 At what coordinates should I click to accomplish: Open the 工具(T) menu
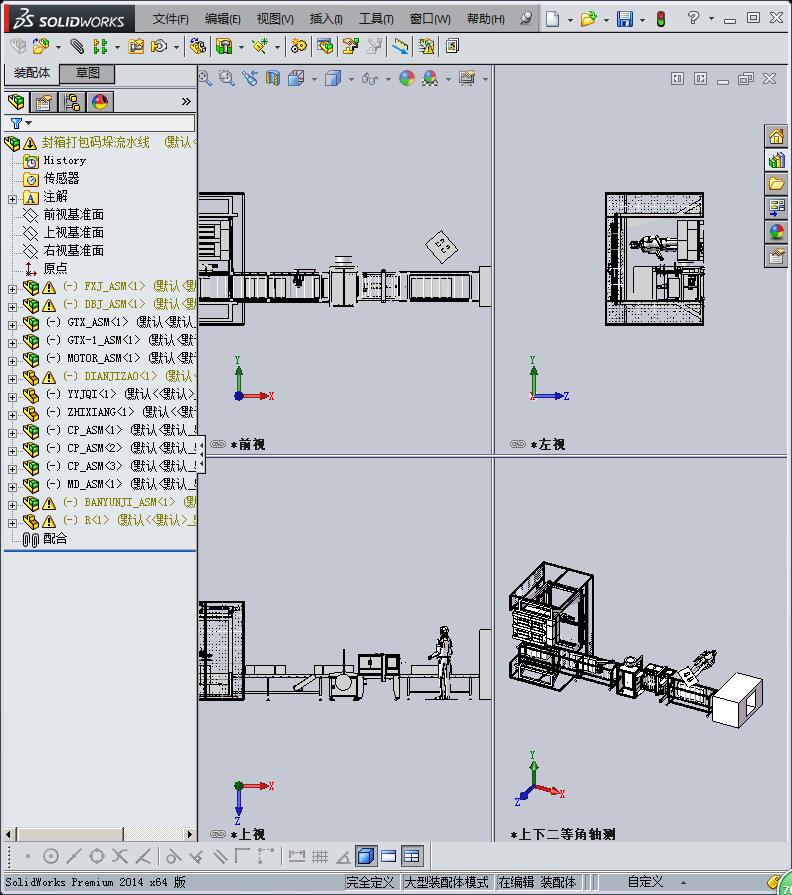click(x=376, y=19)
